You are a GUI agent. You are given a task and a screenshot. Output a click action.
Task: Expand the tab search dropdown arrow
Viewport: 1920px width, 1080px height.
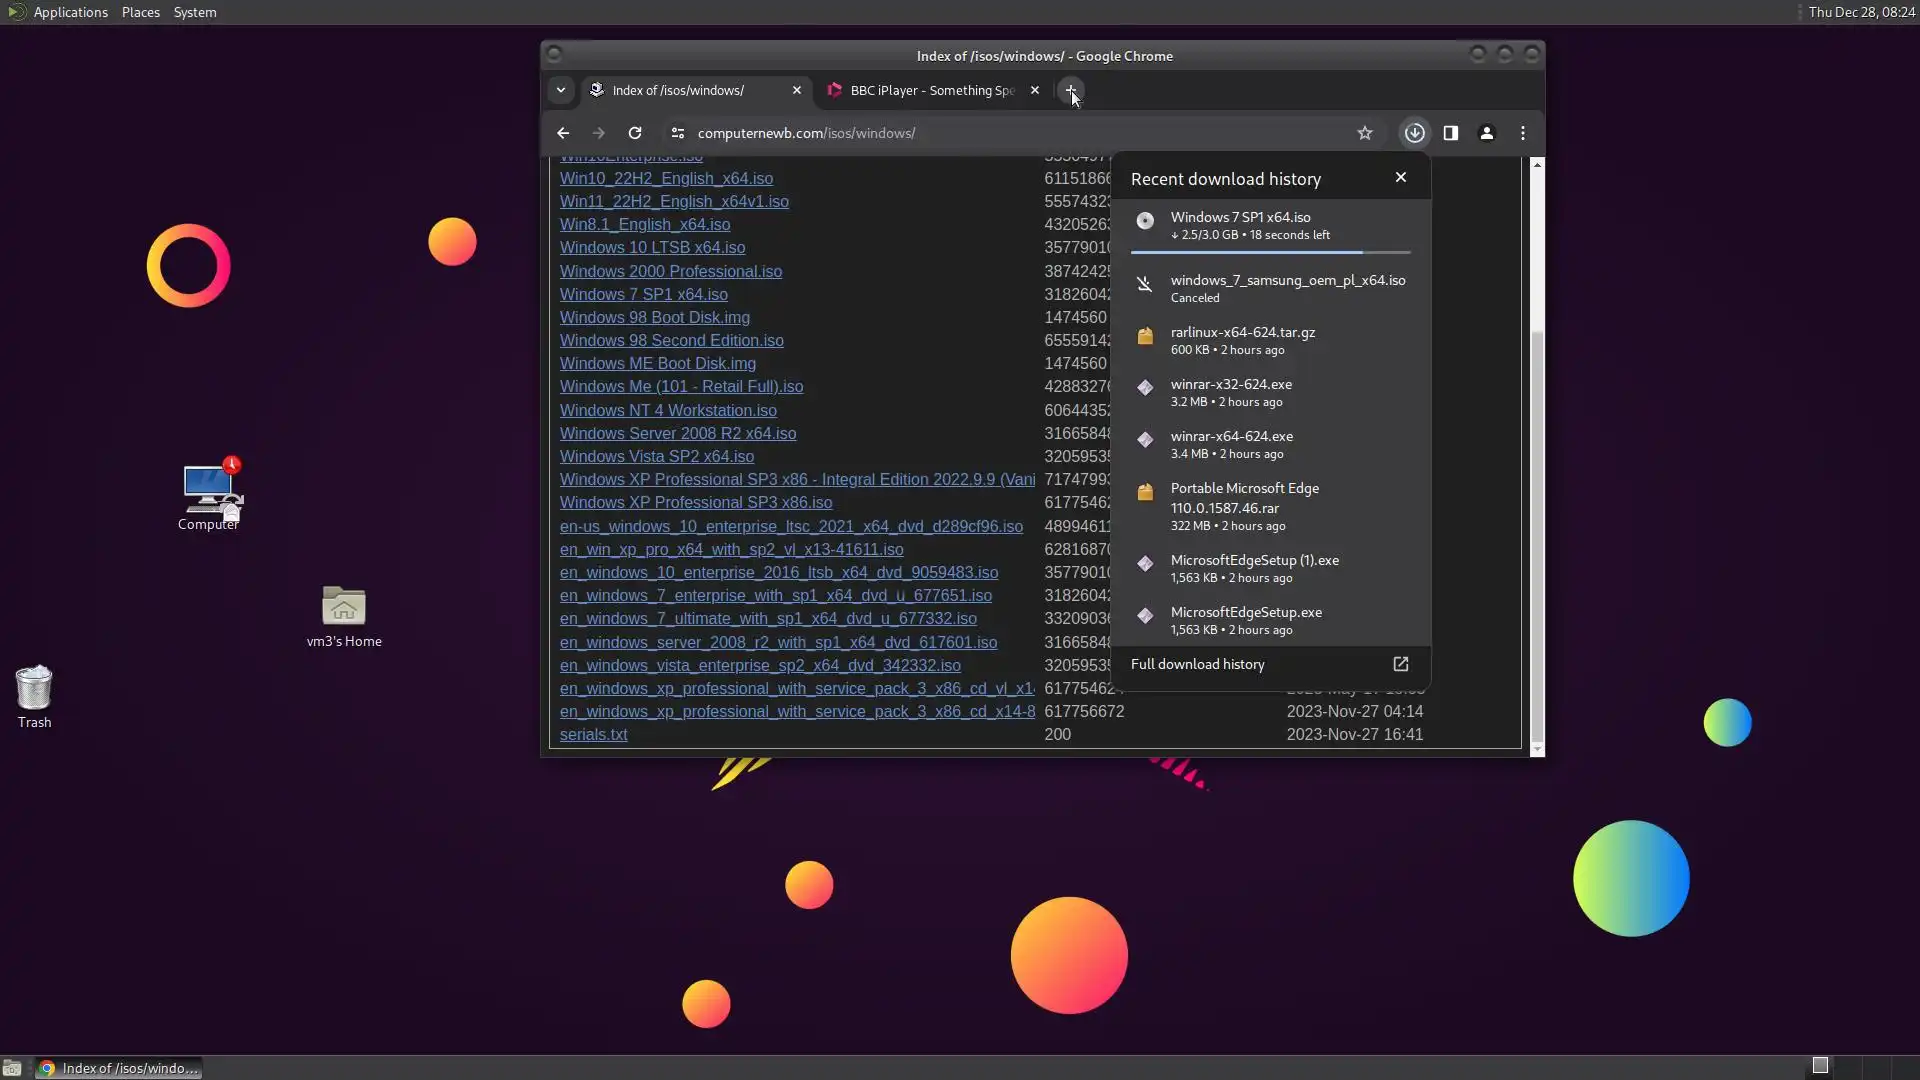click(x=560, y=90)
